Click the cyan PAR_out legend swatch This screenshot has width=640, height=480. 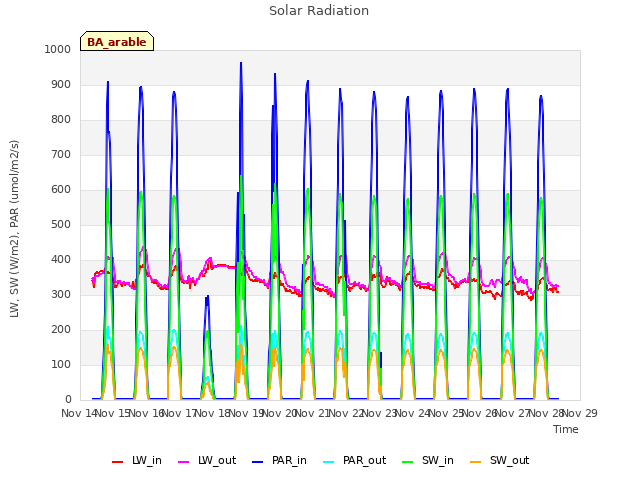click(329, 462)
